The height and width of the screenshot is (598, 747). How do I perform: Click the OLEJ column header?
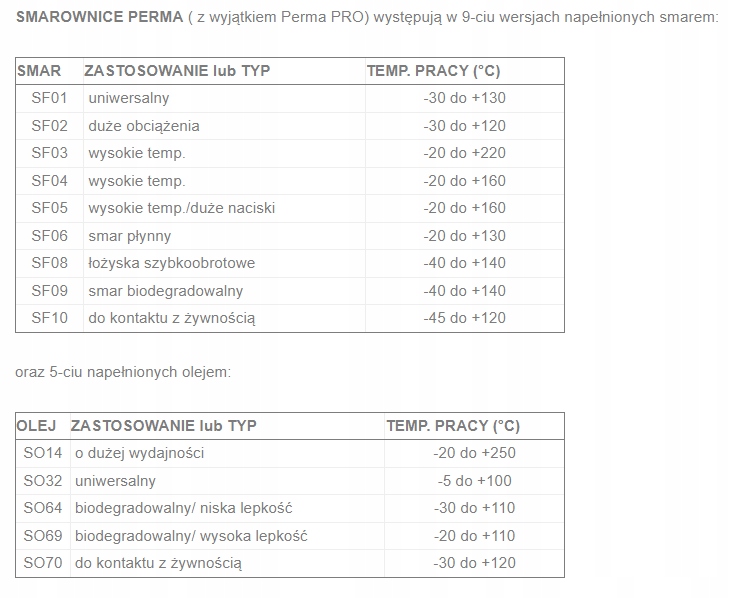click(36, 426)
